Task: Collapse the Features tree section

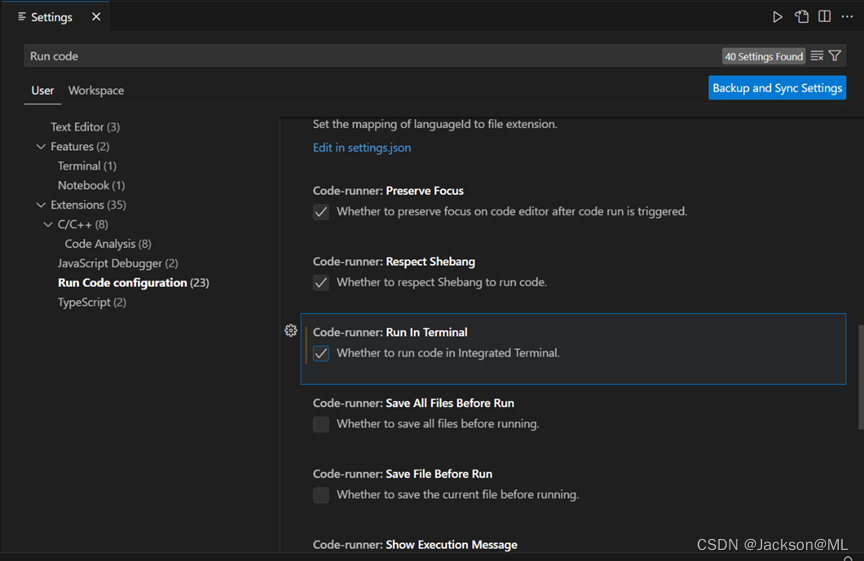Action: click(x=41, y=147)
